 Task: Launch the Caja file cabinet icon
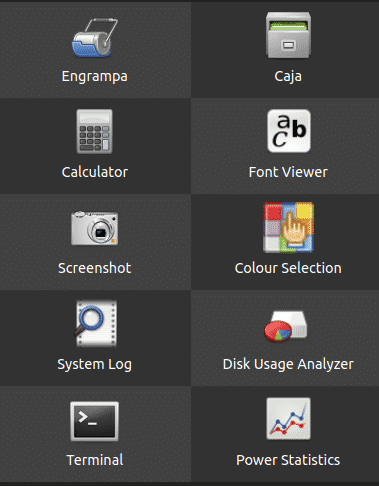coord(288,35)
